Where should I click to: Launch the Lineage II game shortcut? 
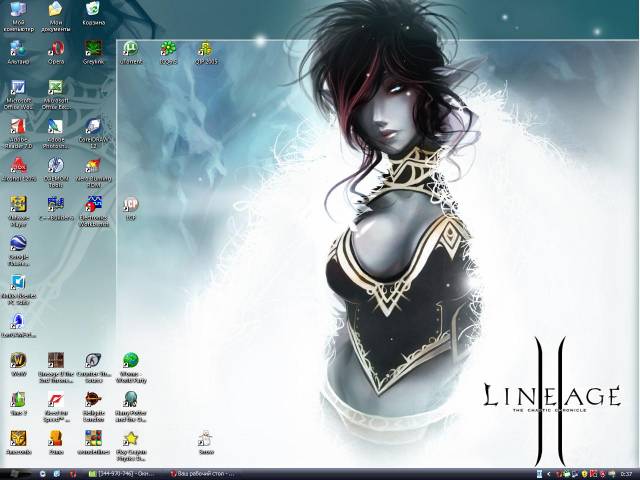tap(56, 360)
